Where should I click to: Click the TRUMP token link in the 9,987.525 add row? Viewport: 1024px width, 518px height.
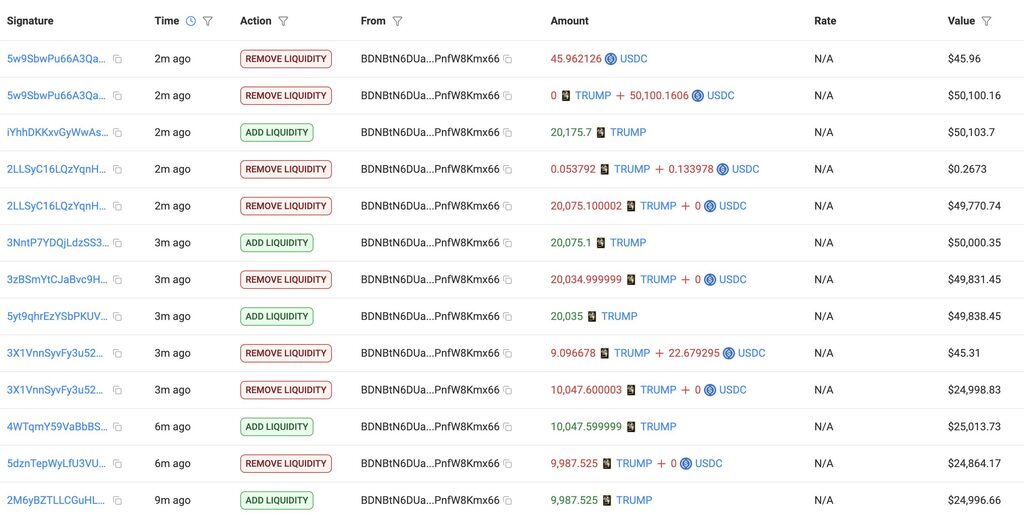point(634,500)
